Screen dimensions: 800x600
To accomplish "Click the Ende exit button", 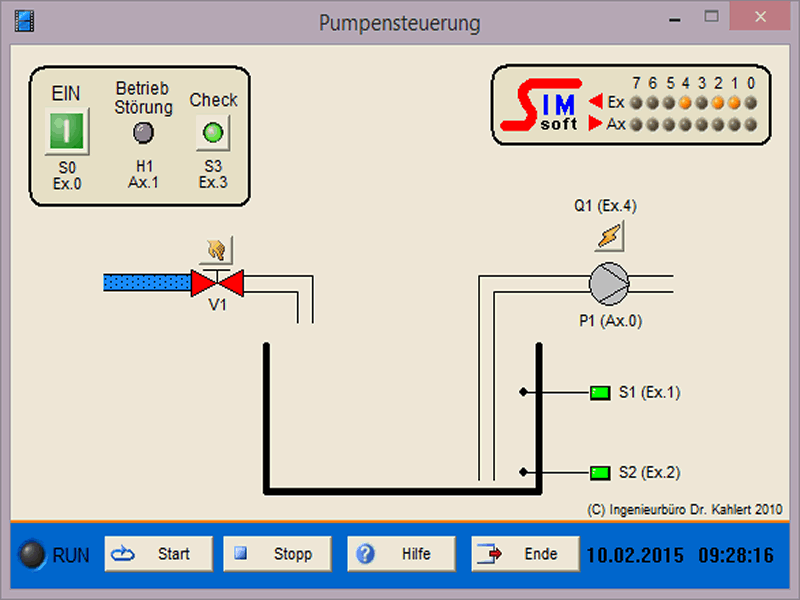I will point(525,554).
